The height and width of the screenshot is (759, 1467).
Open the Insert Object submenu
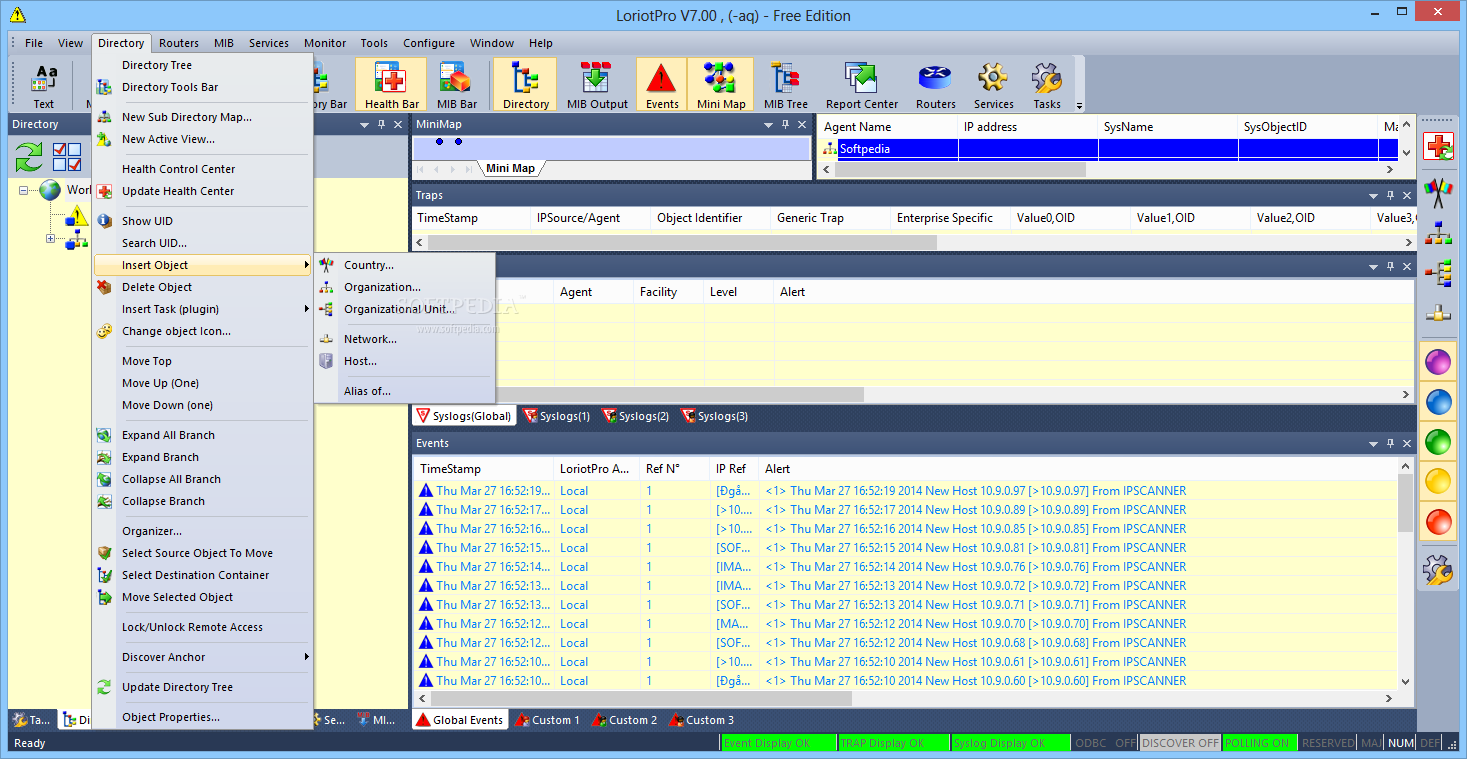coord(203,265)
